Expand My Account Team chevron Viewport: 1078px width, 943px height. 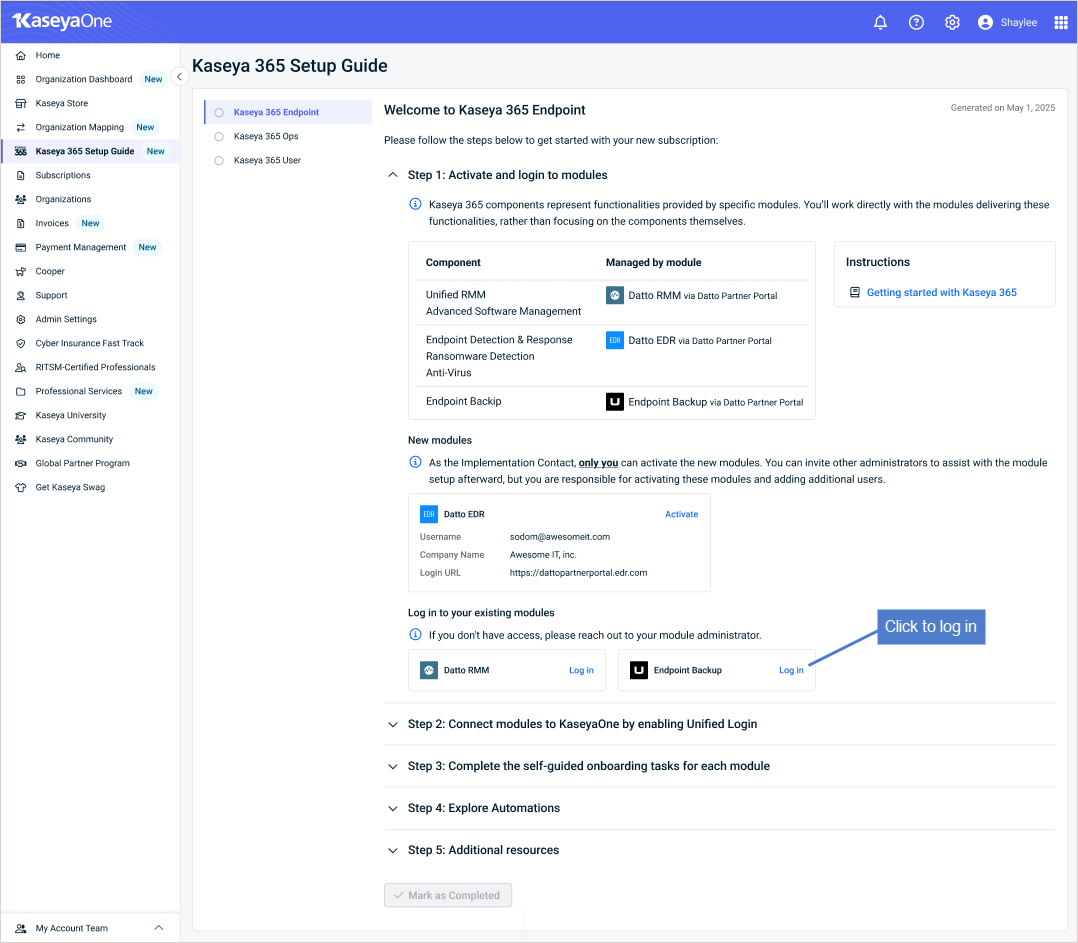[x=159, y=928]
